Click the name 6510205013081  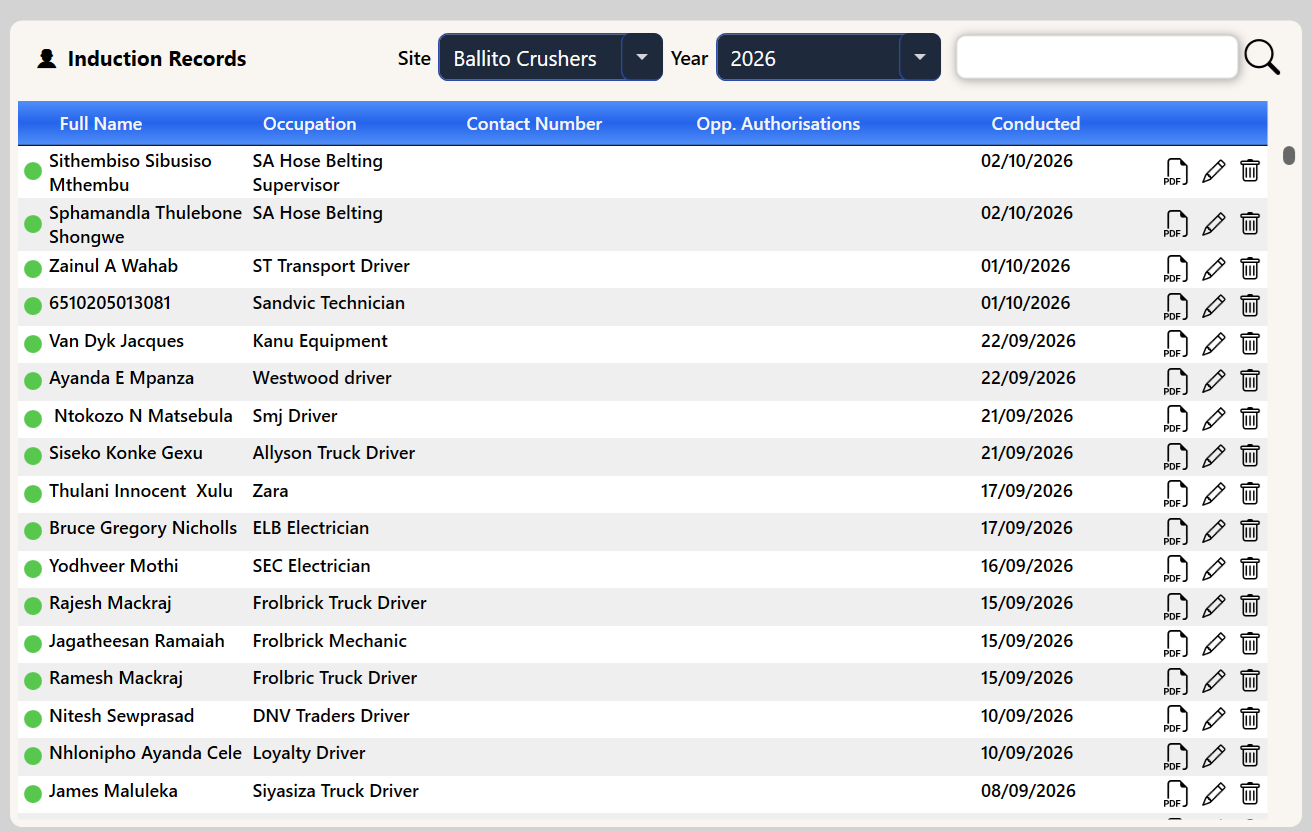tap(110, 303)
